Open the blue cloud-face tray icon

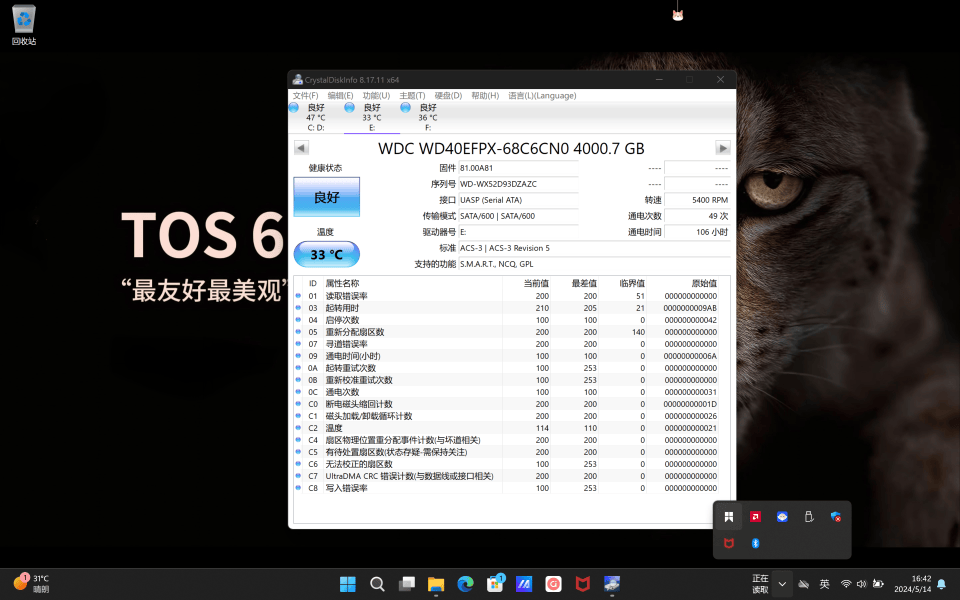coord(782,517)
